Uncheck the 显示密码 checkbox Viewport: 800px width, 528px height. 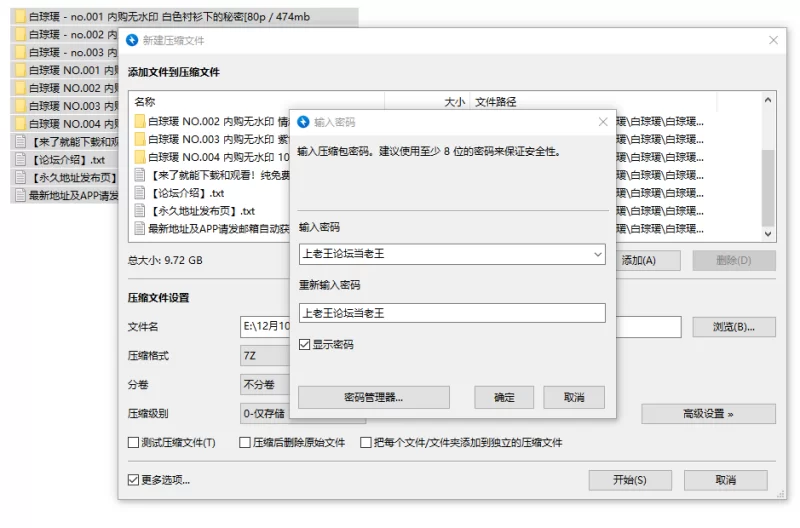click(305, 345)
